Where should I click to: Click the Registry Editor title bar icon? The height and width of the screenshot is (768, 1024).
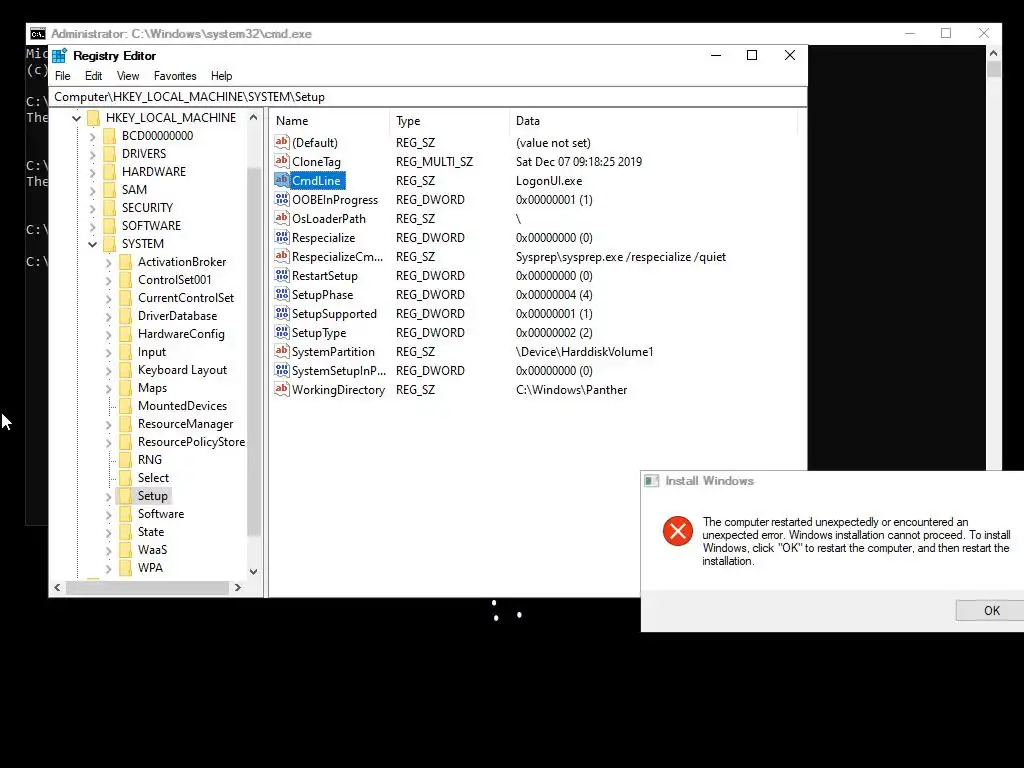59,56
